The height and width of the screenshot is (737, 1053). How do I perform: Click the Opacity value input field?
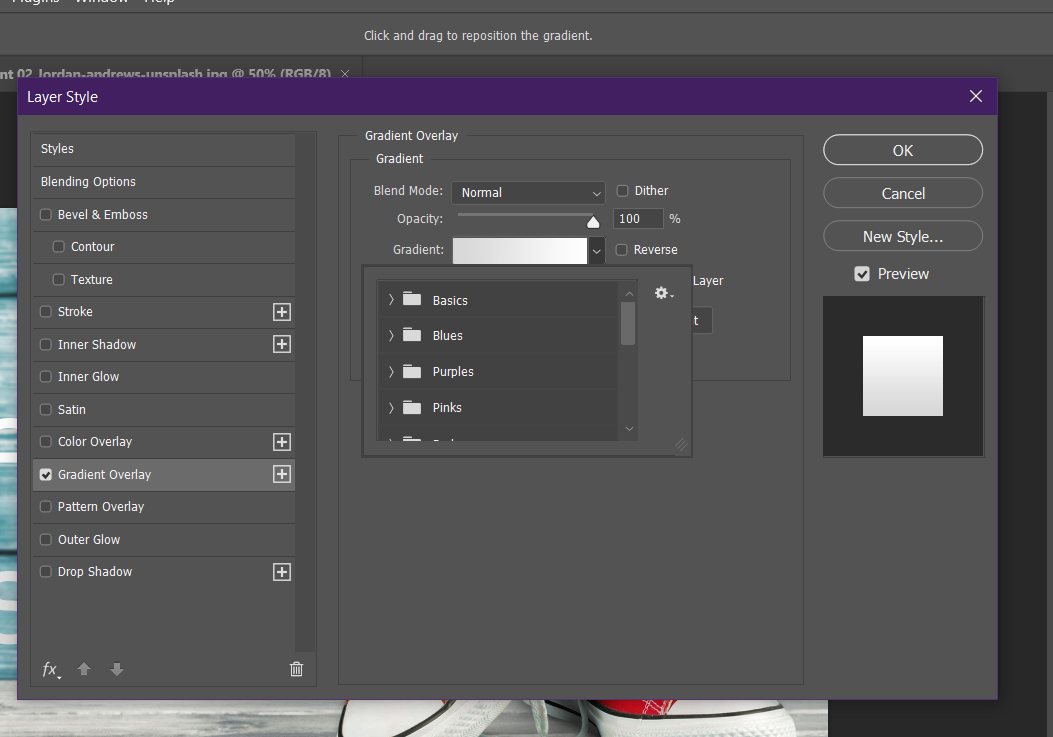click(x=638, y=218)
